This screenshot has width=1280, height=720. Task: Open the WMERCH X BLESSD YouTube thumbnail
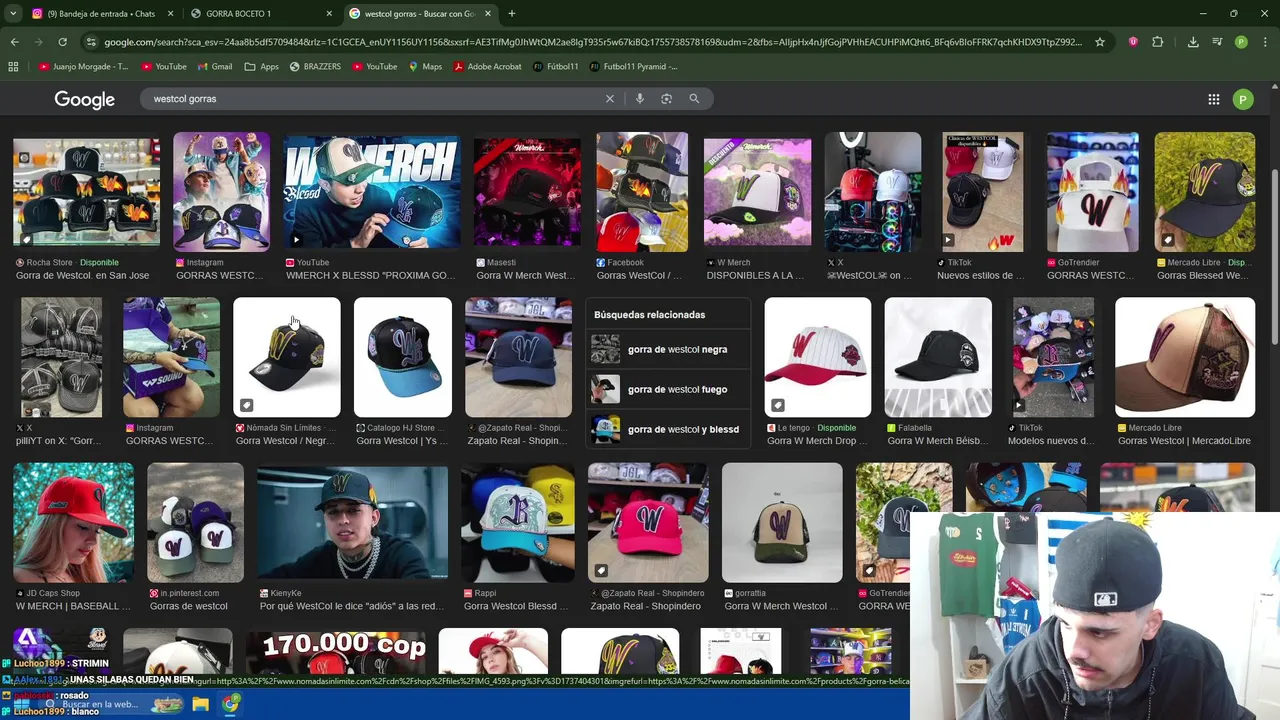(x=371, y=192)
